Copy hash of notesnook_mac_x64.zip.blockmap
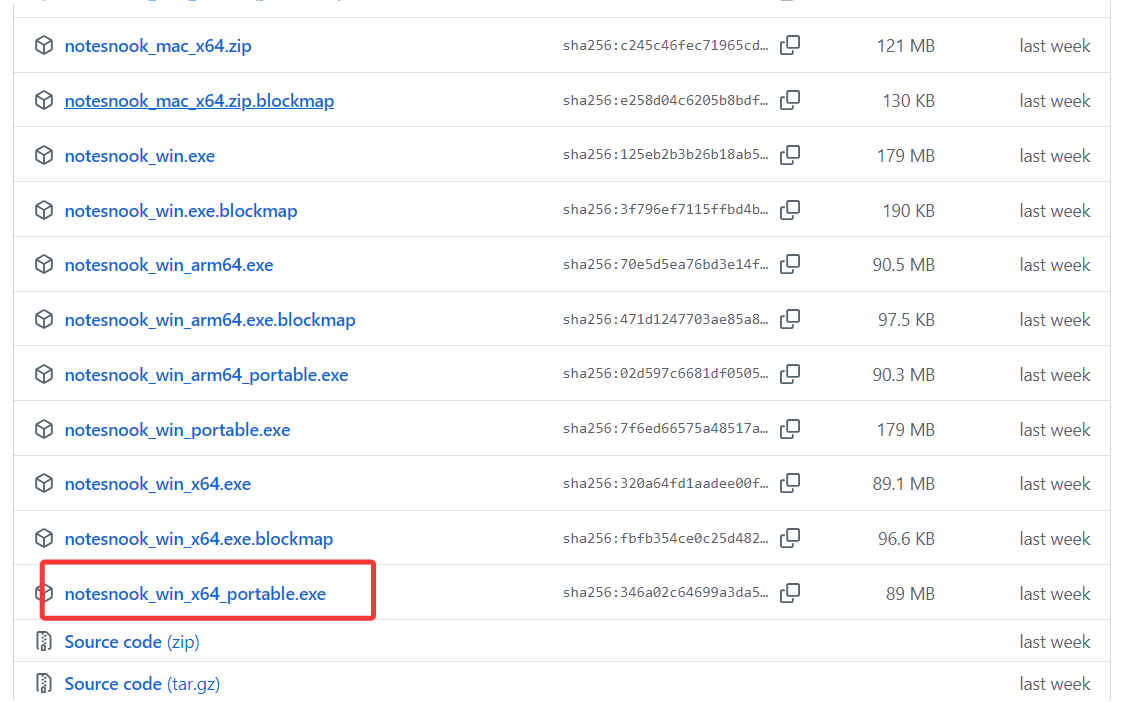1126x702 pixels. coord(790,101)
